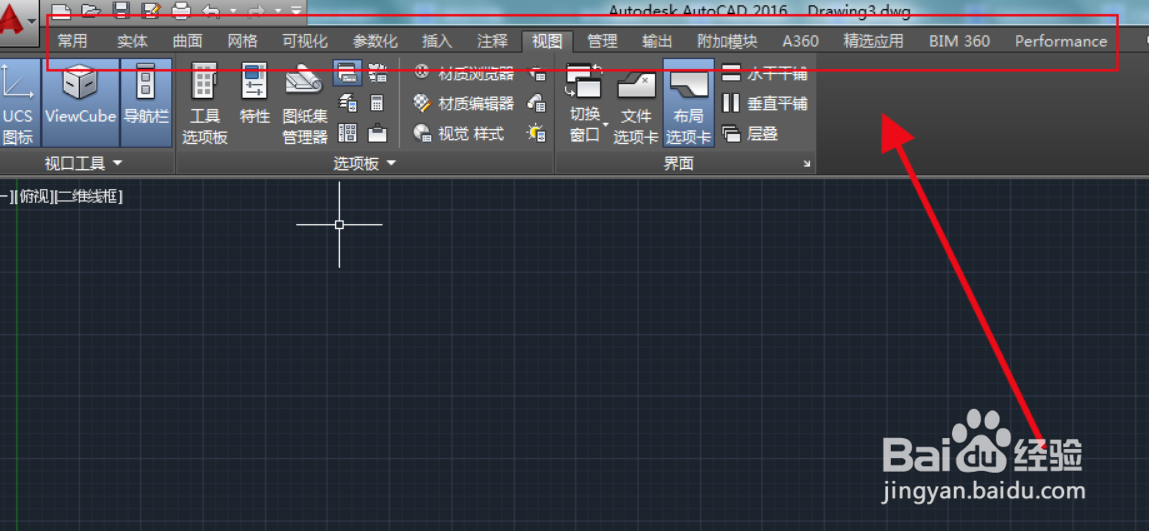Switch to the 注释 ribbon tab
1149x531 pixels.
click(492, 41)
